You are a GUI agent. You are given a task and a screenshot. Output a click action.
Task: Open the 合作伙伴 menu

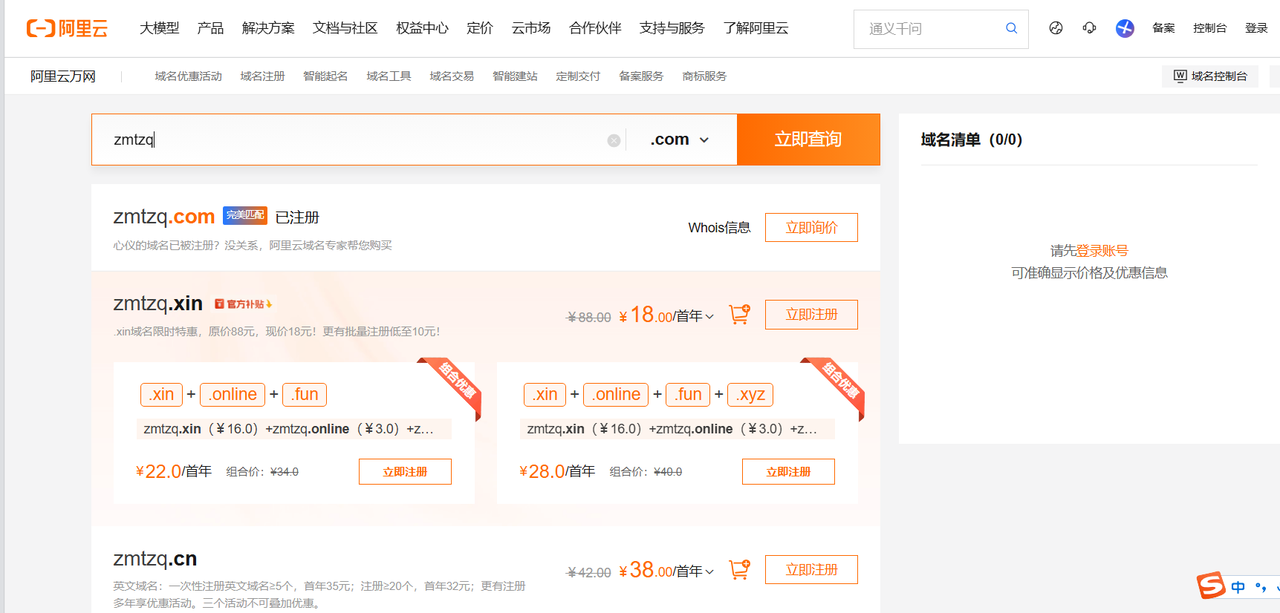tap(595, 28)
